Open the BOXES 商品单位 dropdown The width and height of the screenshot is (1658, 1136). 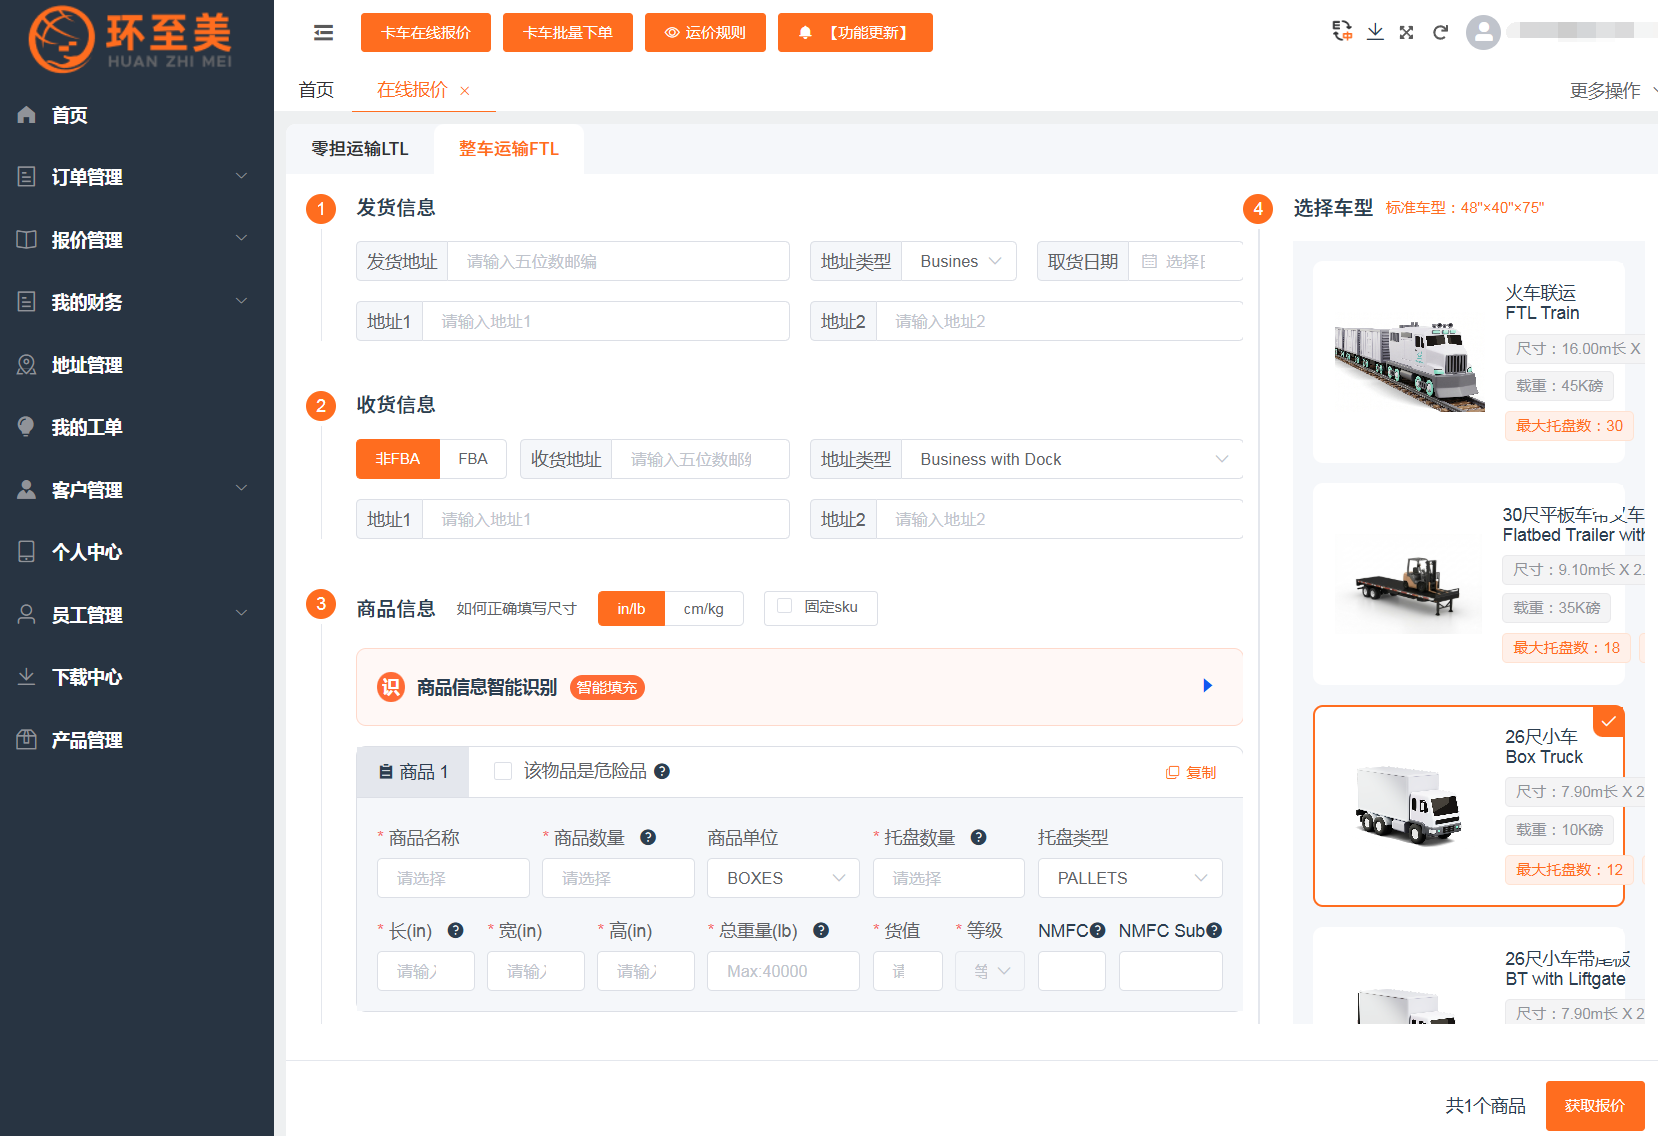click(784, 878)
